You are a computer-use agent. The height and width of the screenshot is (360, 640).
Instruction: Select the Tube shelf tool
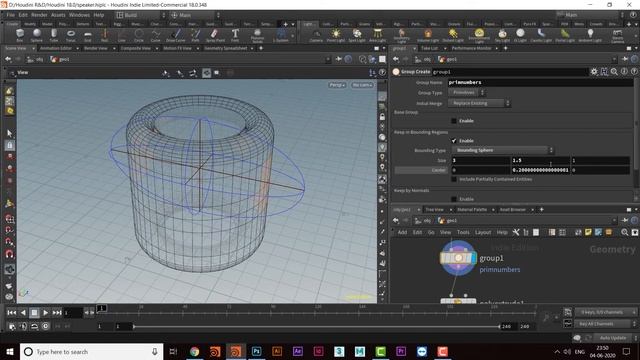pyautogui.click(x=54, y=35)
